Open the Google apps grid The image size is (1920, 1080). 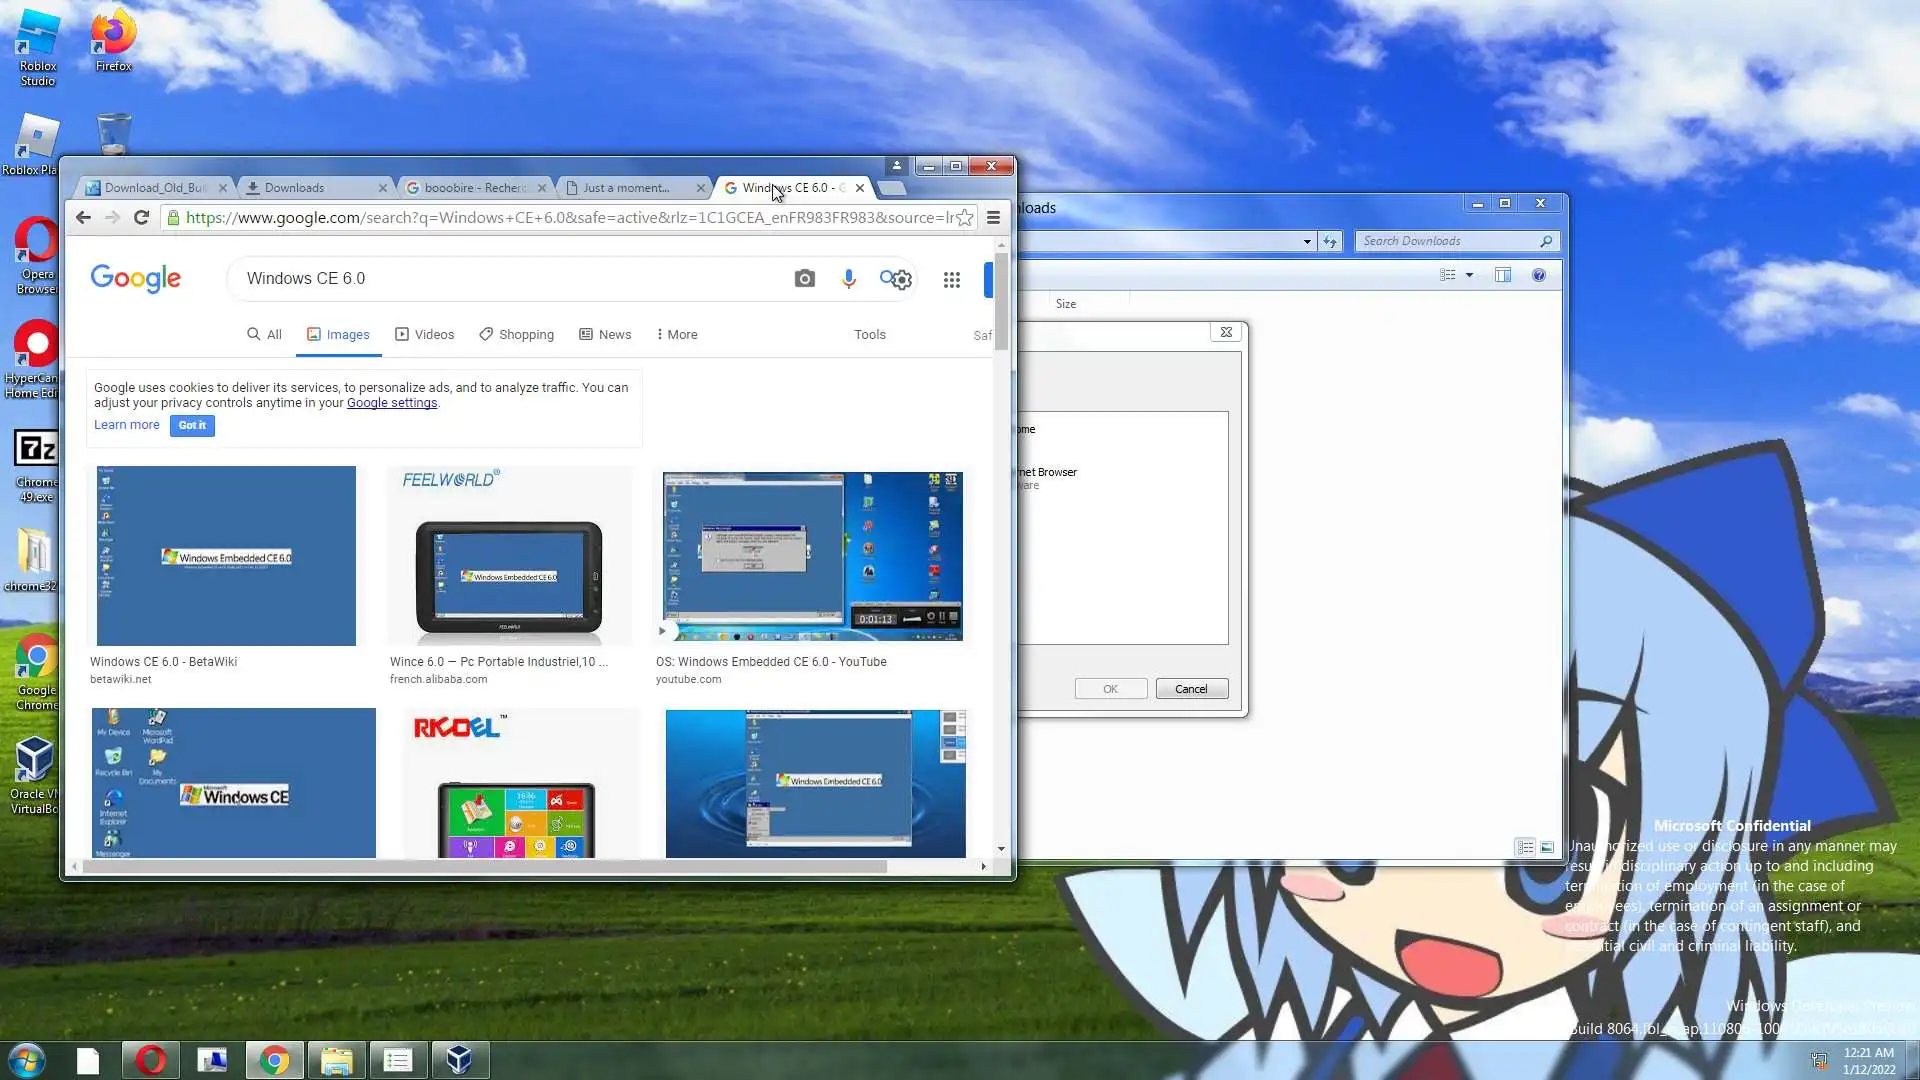pyautogui.click(x=951, y=280)
